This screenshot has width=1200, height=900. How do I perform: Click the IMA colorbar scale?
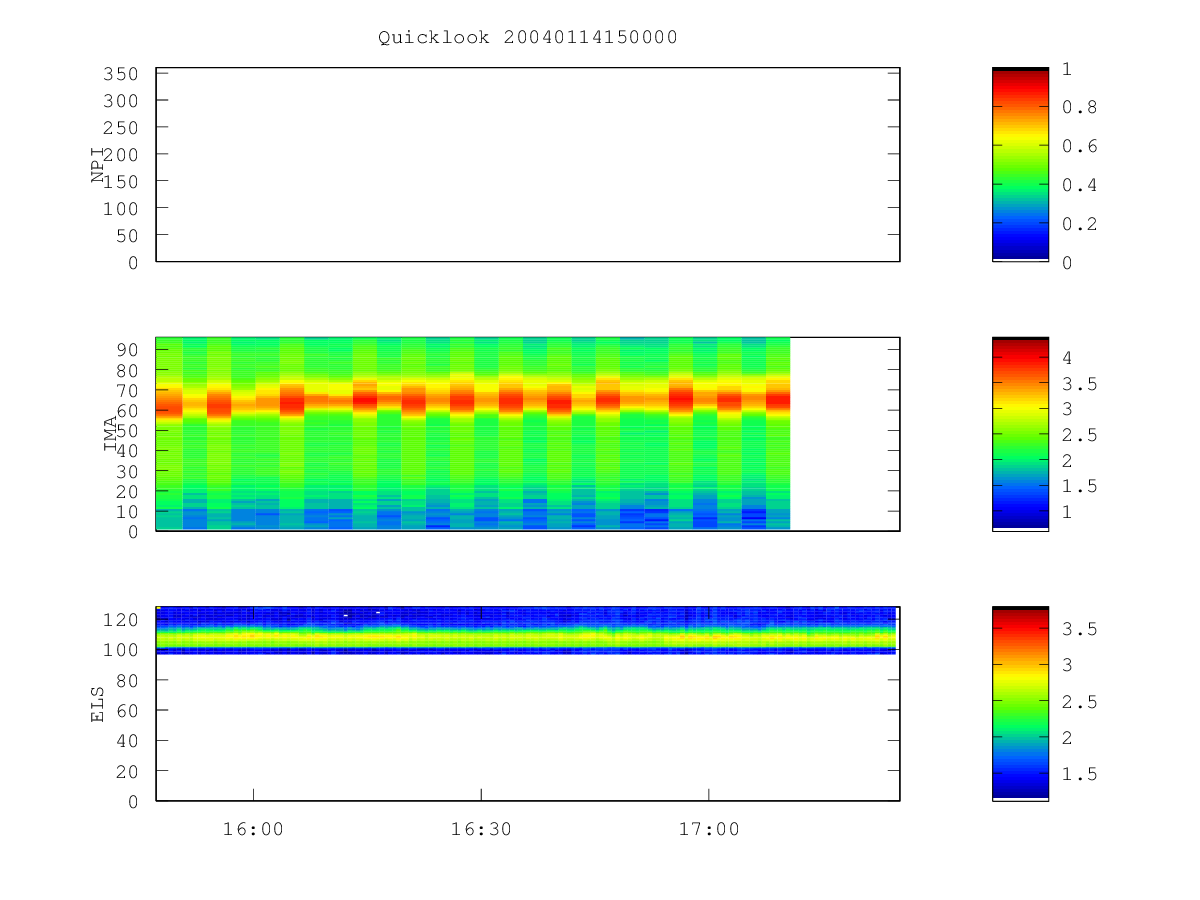coord(1020,434)
